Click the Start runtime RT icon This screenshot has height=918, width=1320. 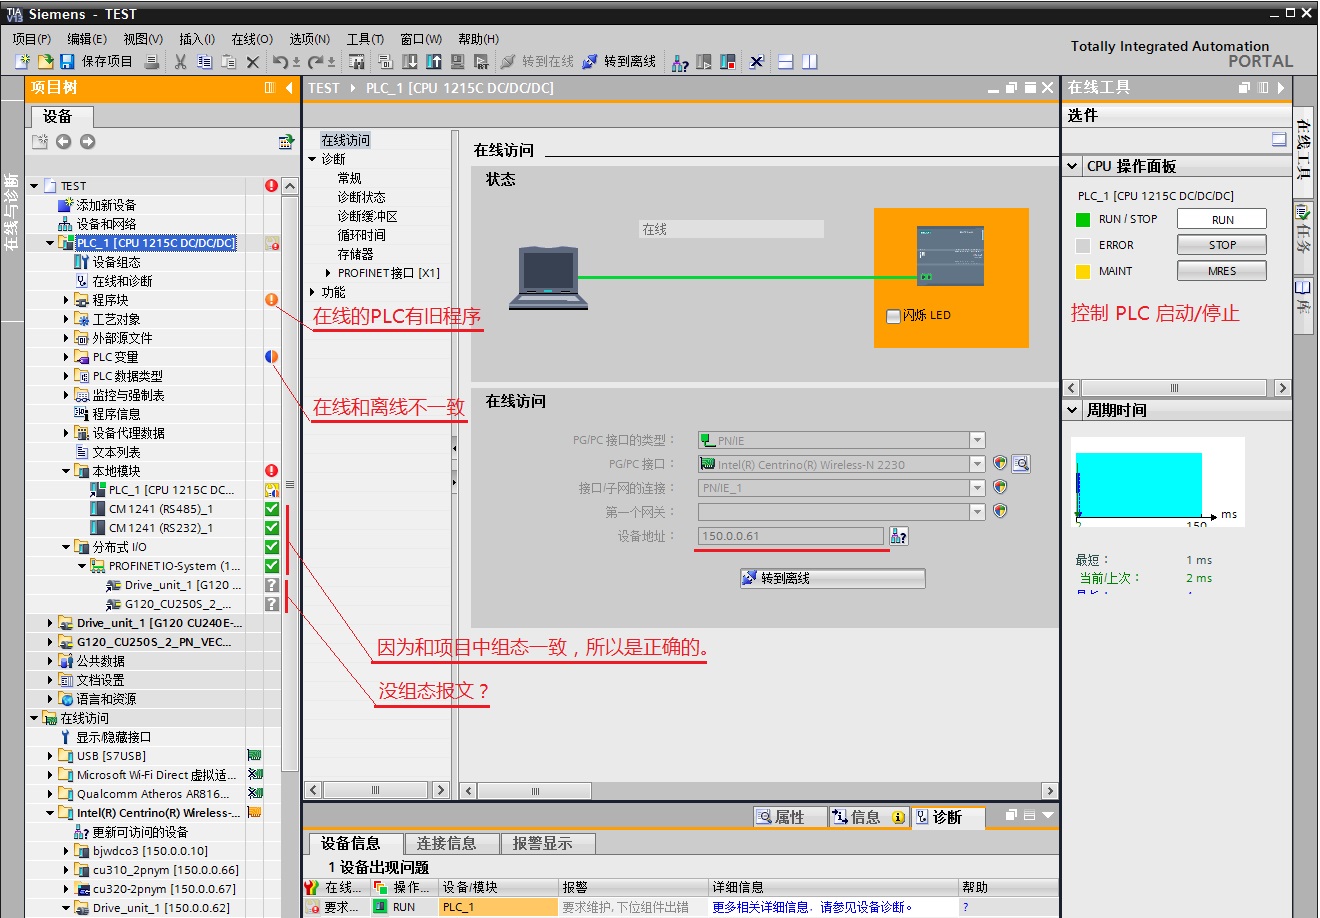pyautogui.click(x=482, y=62)
